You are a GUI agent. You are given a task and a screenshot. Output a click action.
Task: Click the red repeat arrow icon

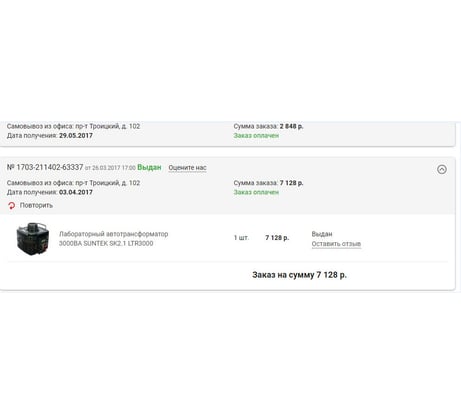tap(12, 206)
